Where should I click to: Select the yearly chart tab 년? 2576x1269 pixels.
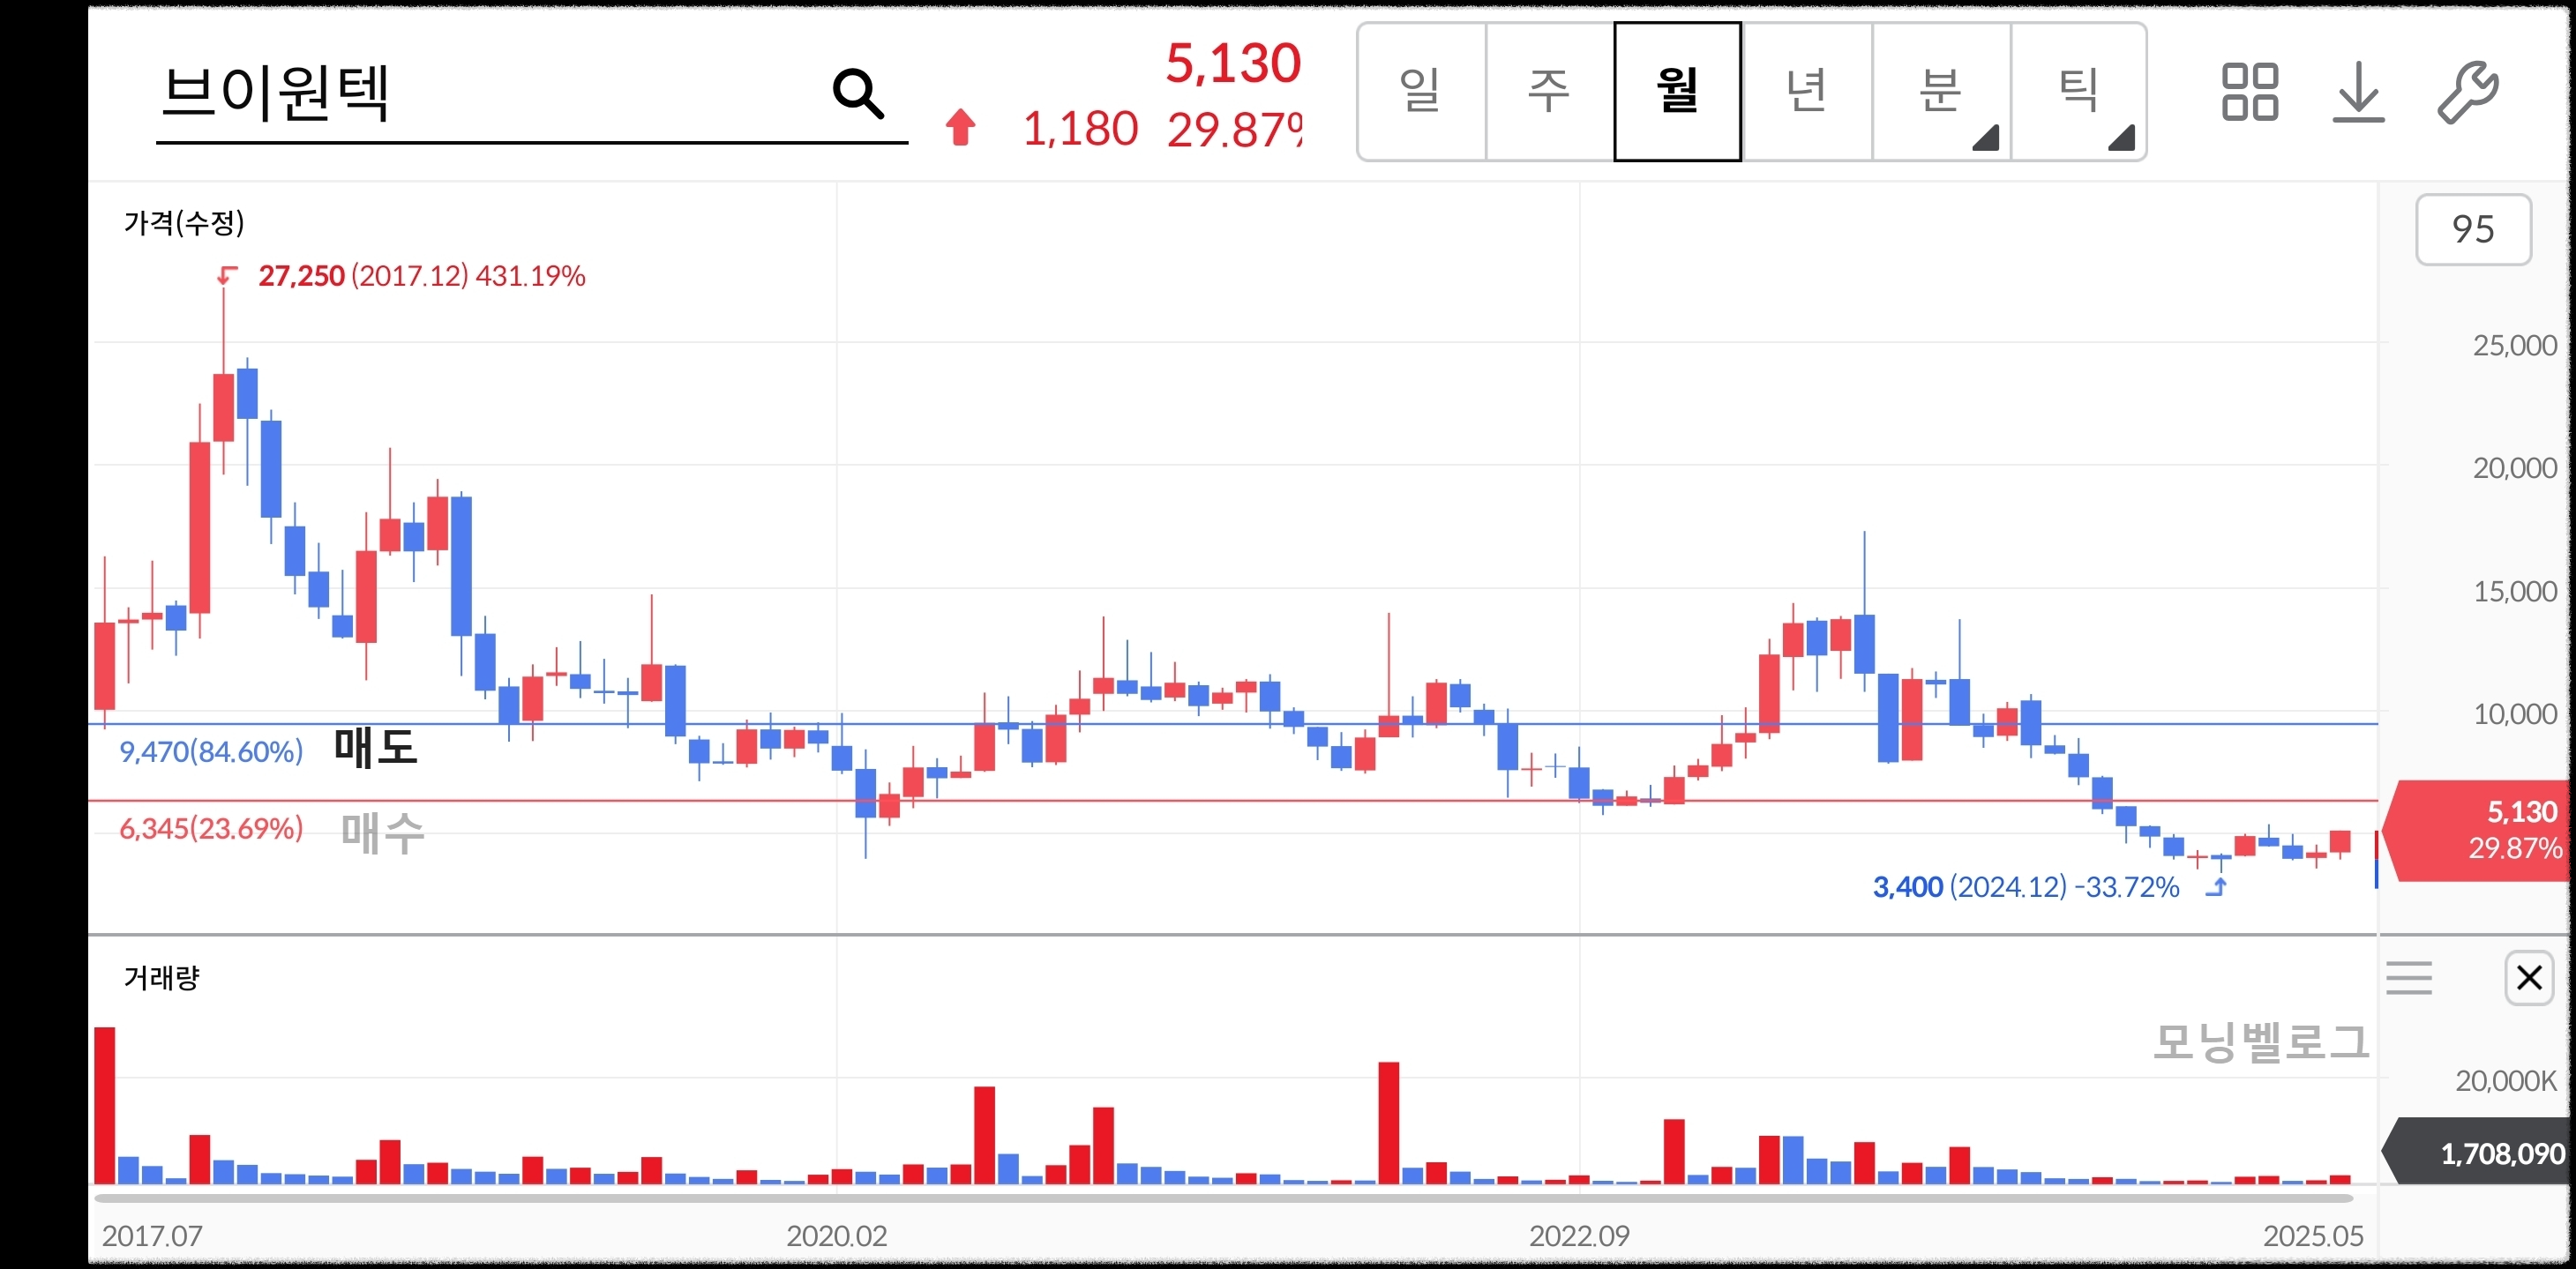(1806, 91)
